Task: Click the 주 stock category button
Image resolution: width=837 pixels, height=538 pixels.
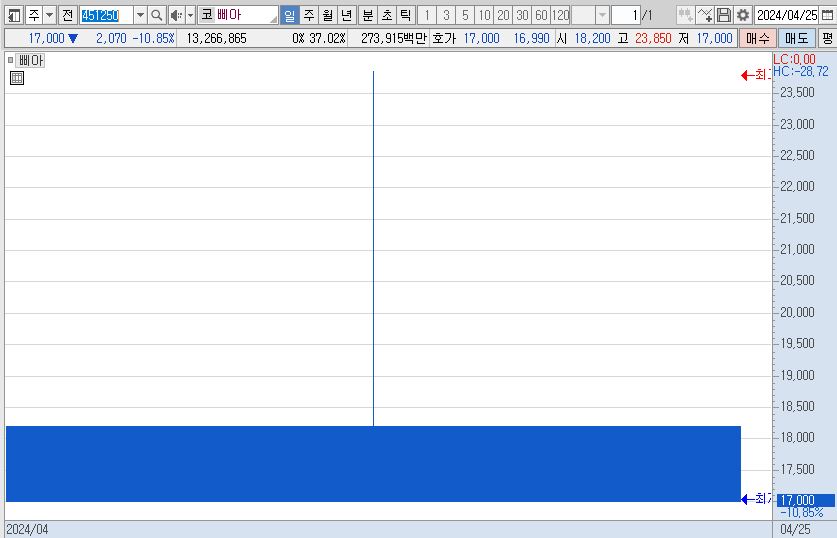Action: tap(34, 15)
